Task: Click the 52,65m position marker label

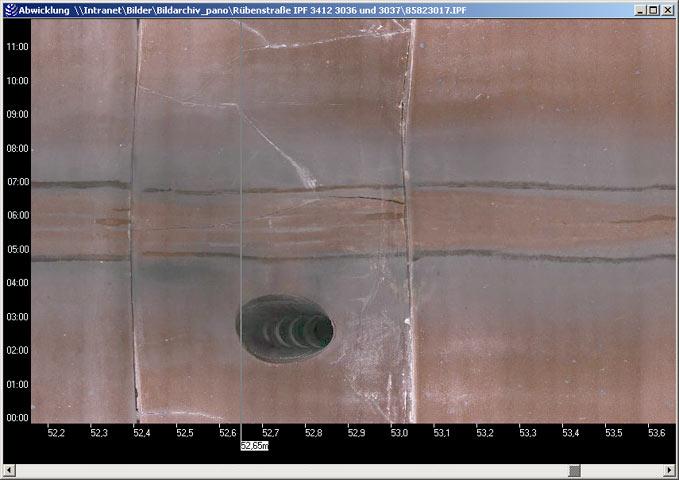Action: (x=254, y=446)
